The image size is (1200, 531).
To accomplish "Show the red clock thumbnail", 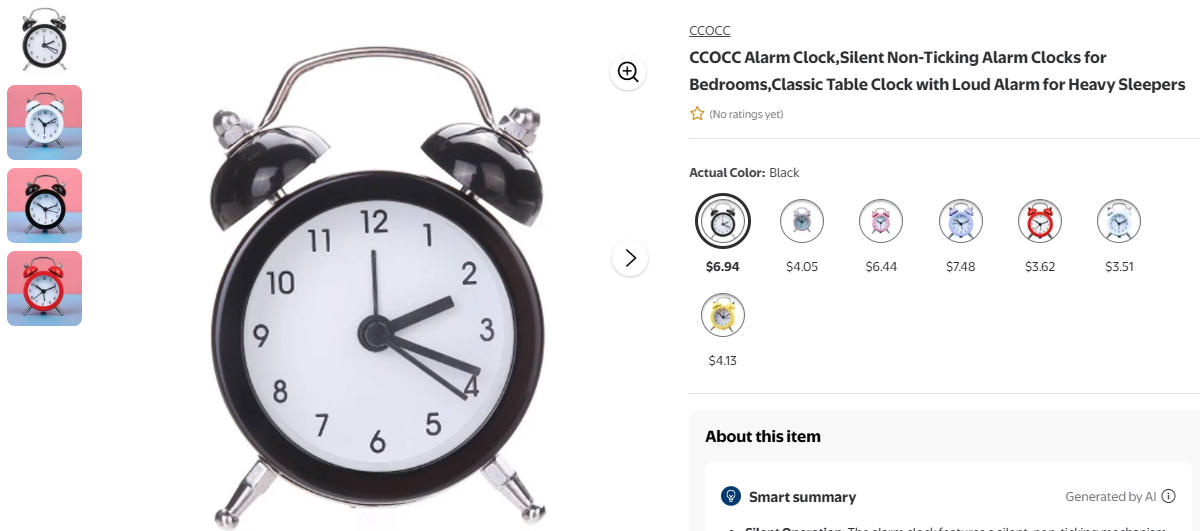I will point(44,288).
